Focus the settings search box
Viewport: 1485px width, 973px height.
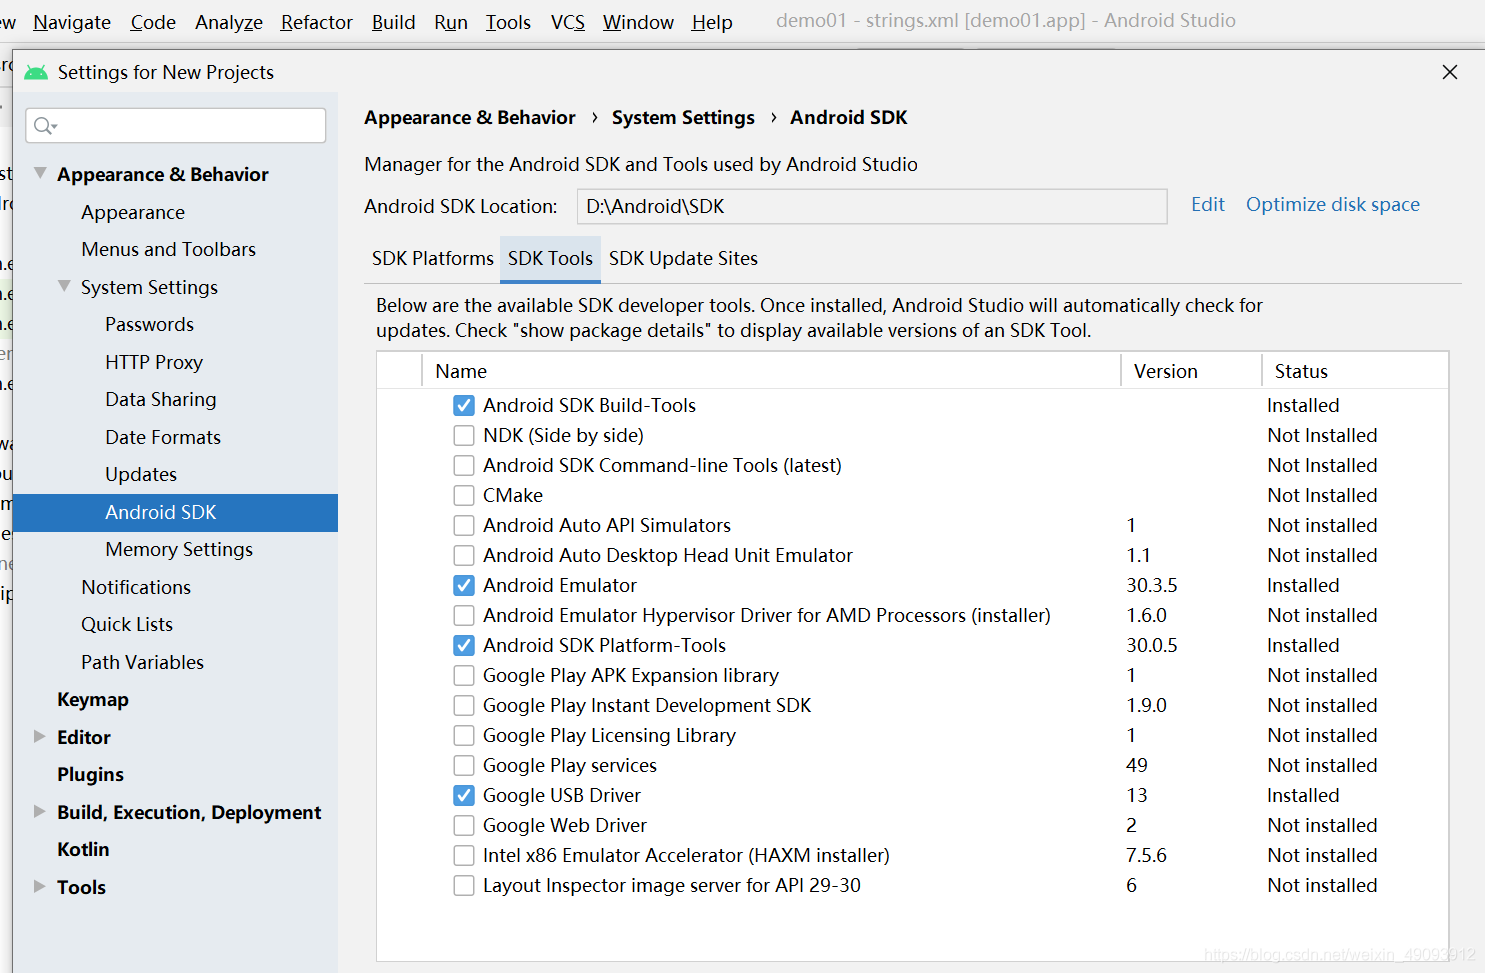176,125
